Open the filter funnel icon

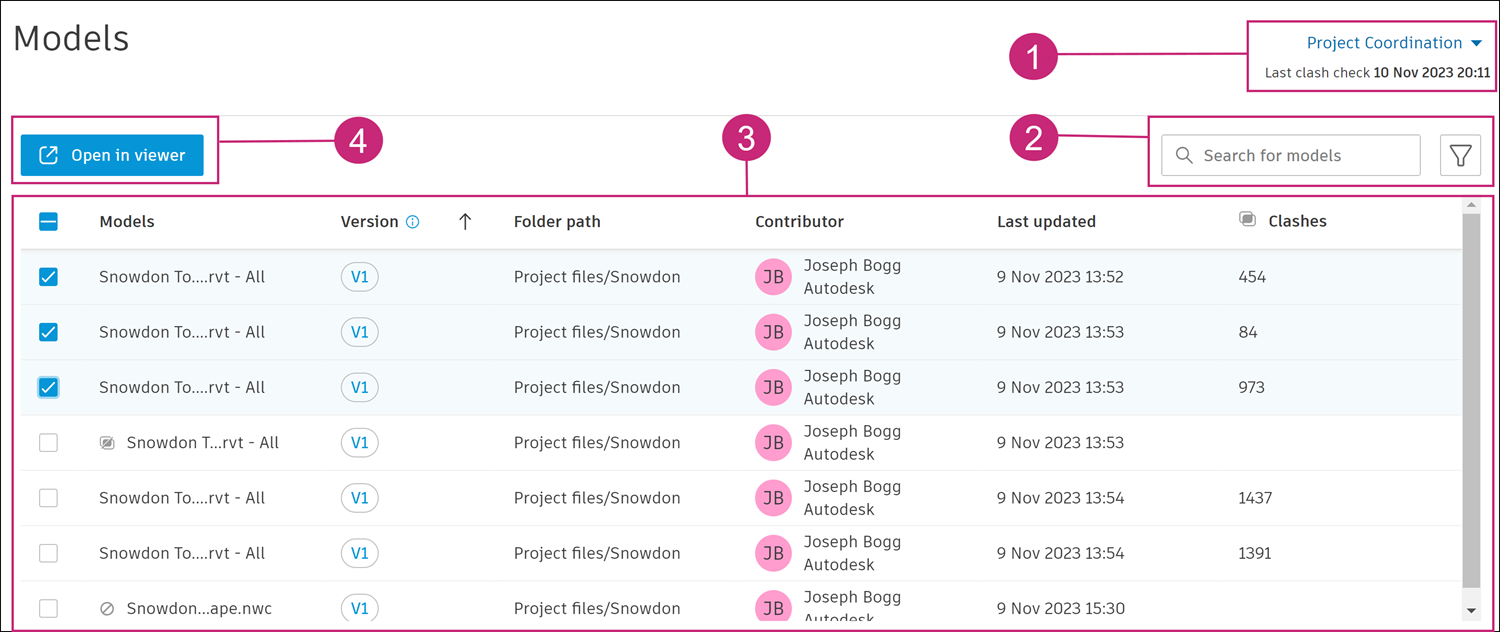[1460, 156]
